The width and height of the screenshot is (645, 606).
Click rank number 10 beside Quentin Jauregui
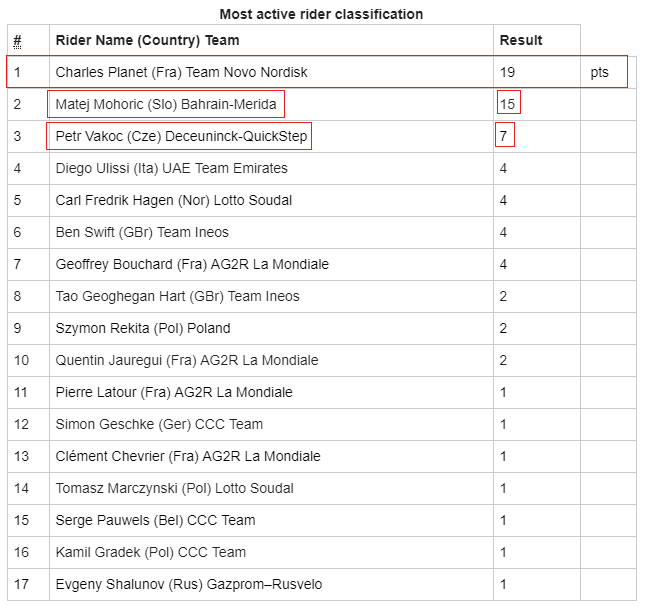coord(21,360)
